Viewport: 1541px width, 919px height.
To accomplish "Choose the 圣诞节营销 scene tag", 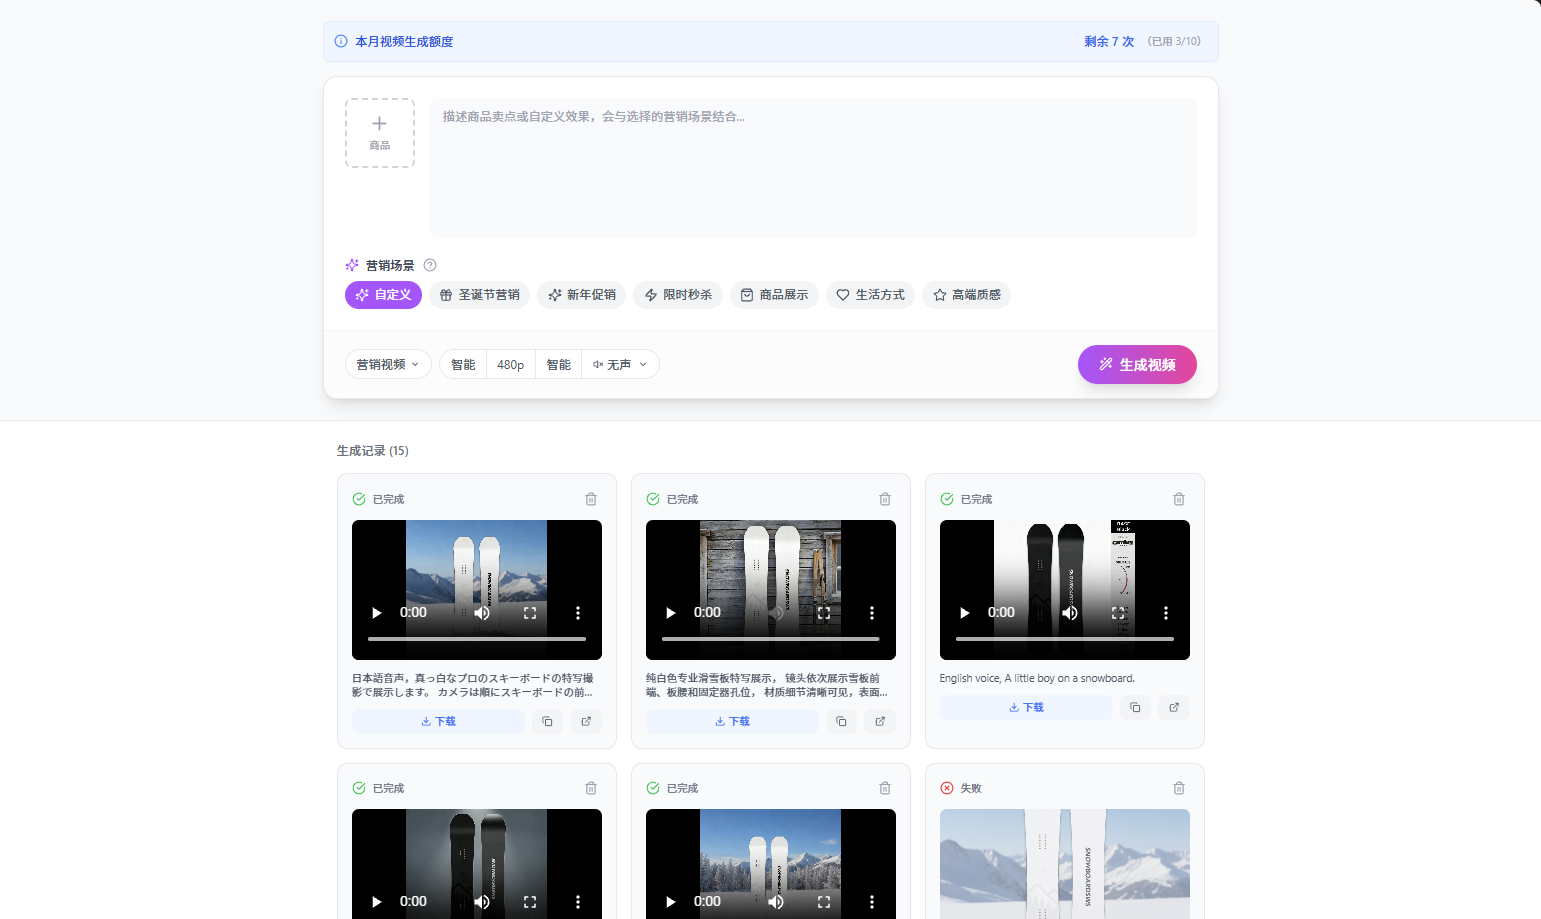I will [x=480, y=295].
